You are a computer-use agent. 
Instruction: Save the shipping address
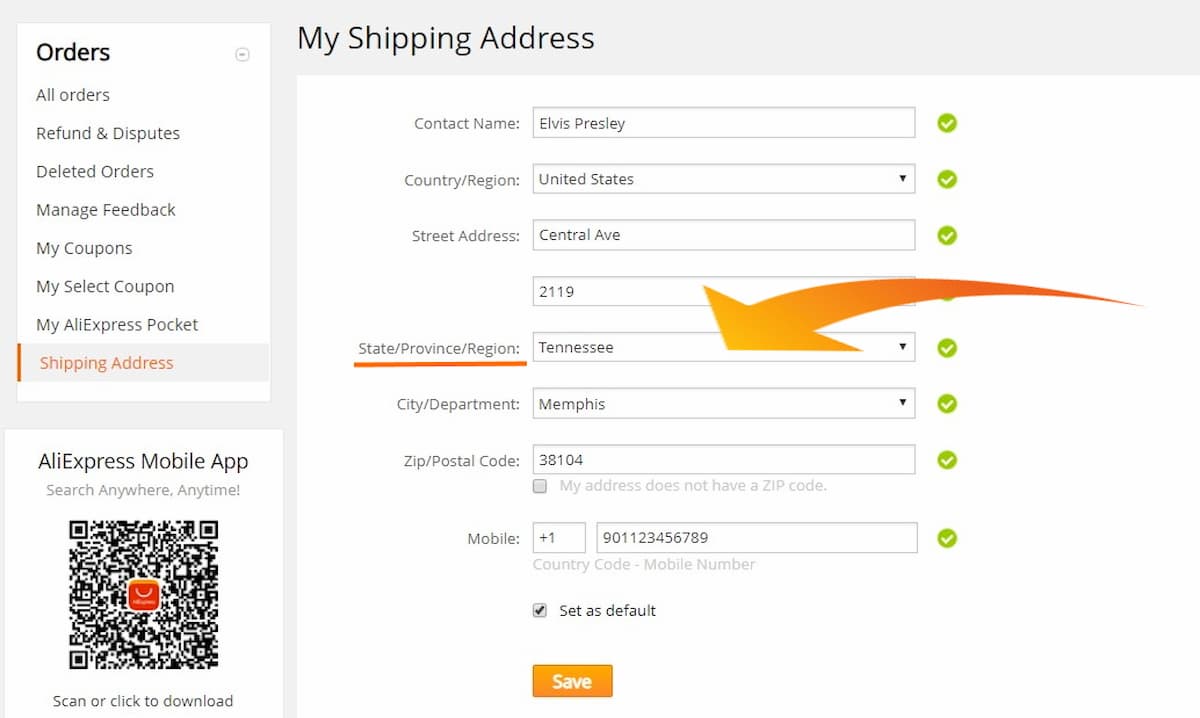(572, 681)
